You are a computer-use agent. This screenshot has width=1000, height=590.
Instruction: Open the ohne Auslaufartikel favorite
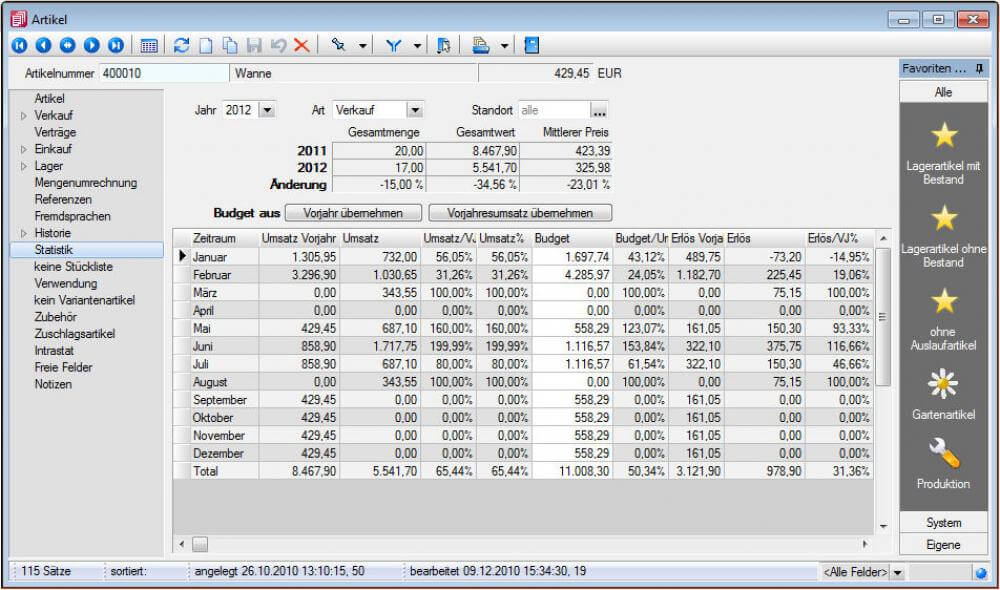[943, 319]
